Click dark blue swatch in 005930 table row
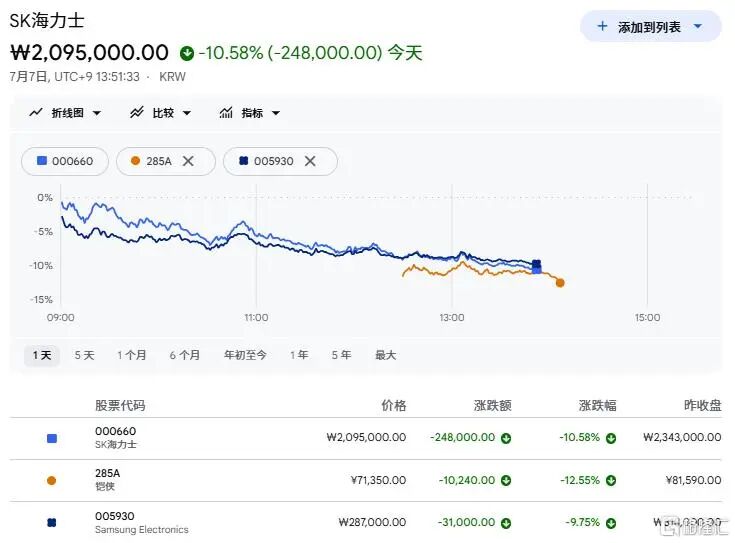 point(52,522)
